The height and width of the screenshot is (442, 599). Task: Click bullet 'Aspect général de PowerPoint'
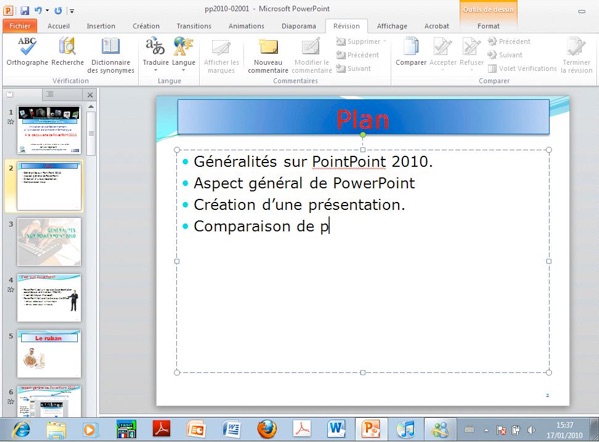click(304, 183)
